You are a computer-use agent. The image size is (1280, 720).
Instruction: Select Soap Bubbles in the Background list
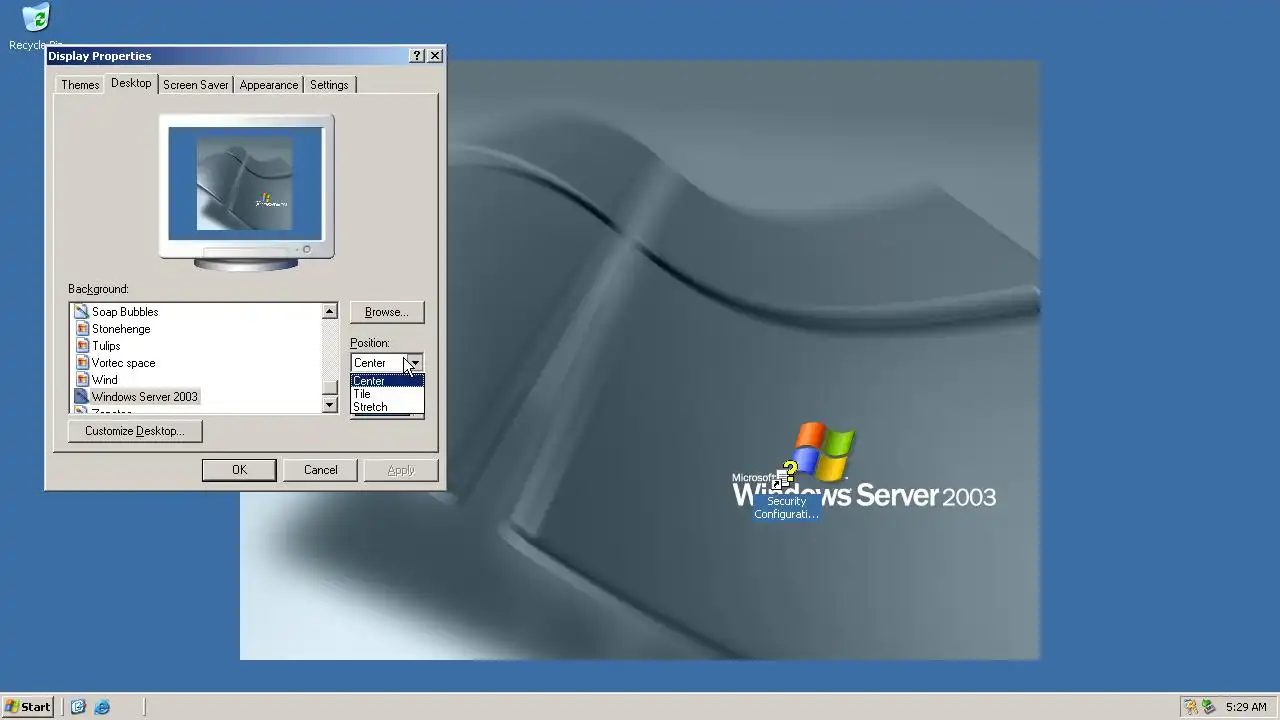pyautogui.click(x=125, y=312)
